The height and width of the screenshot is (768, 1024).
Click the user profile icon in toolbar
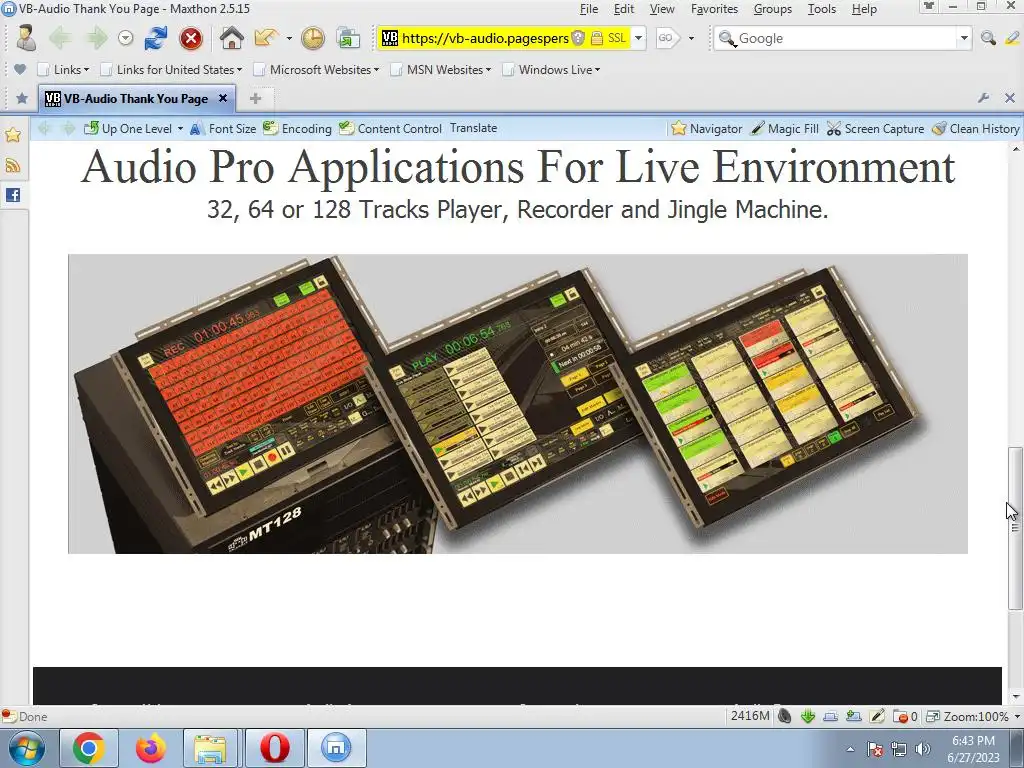pos(26,38)
